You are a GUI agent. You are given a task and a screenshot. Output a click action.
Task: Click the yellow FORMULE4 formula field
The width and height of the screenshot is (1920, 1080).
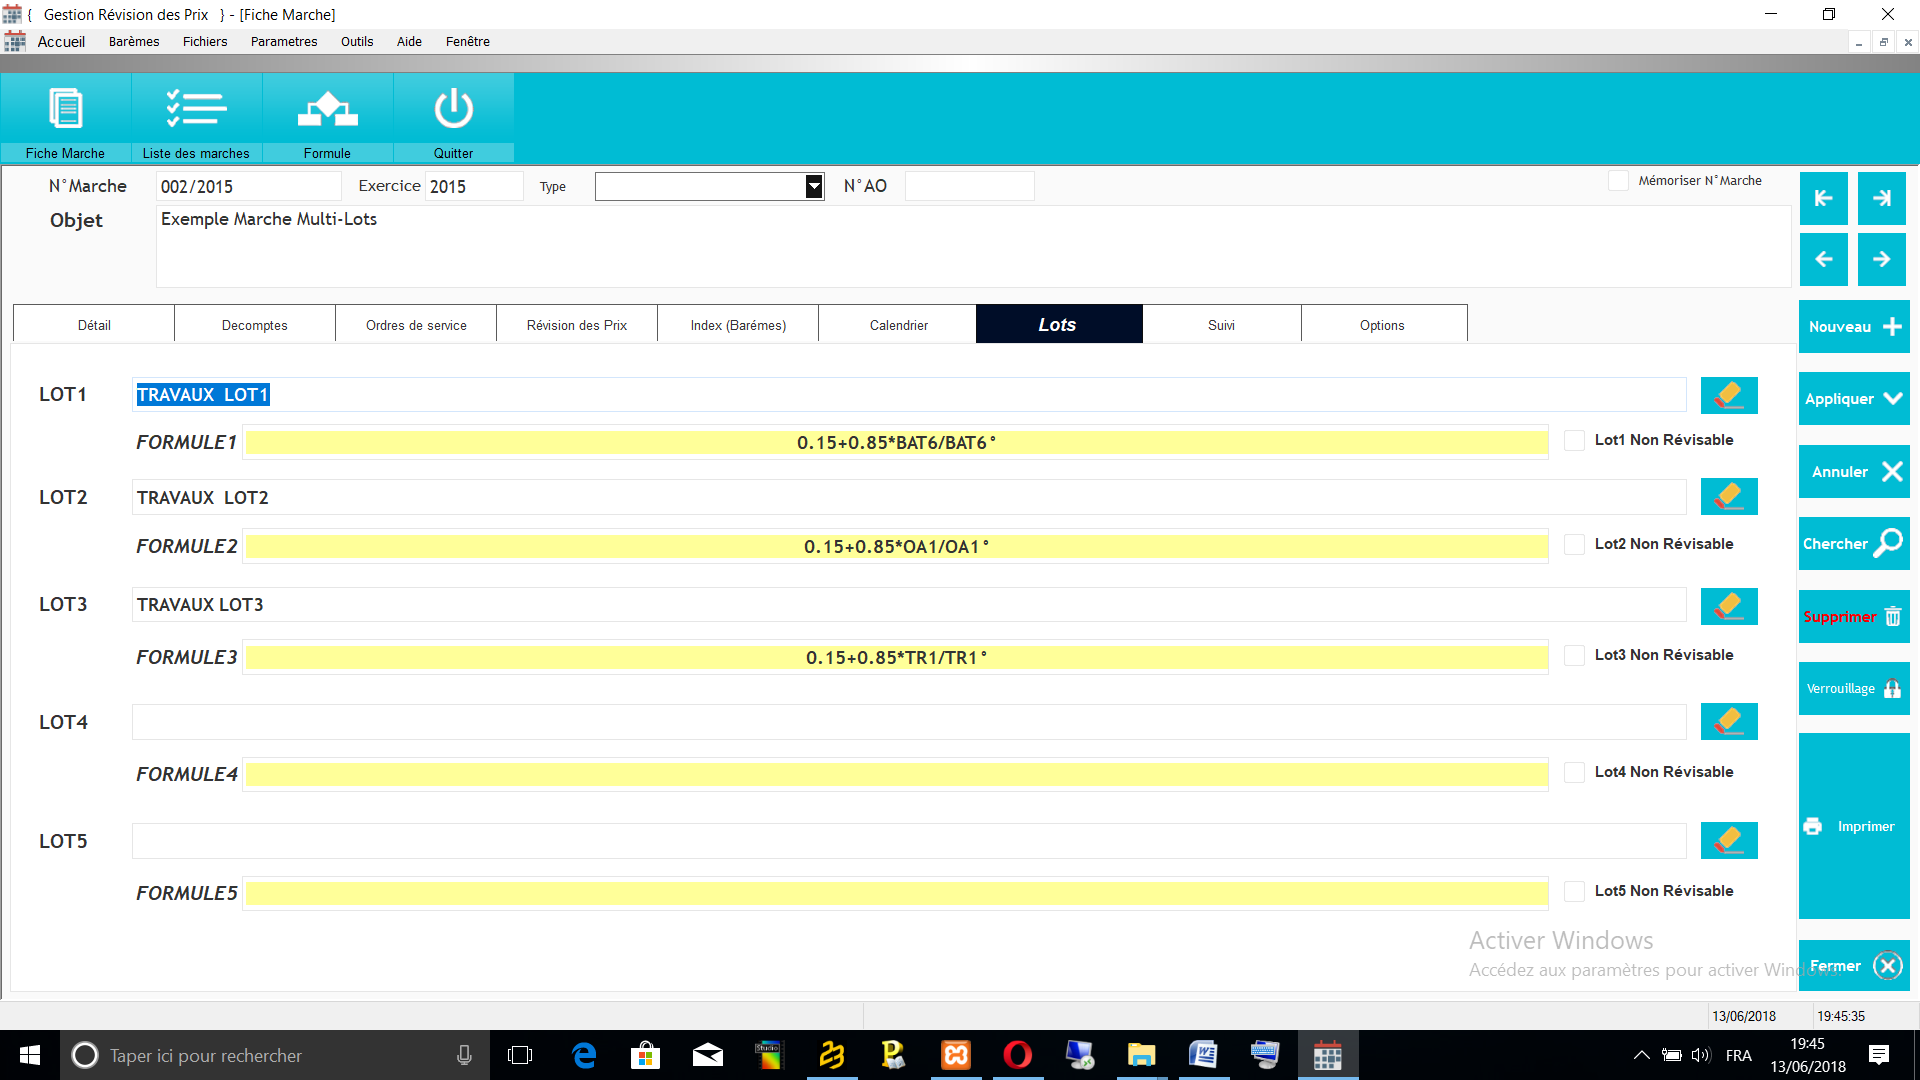[x=896, y=774]
